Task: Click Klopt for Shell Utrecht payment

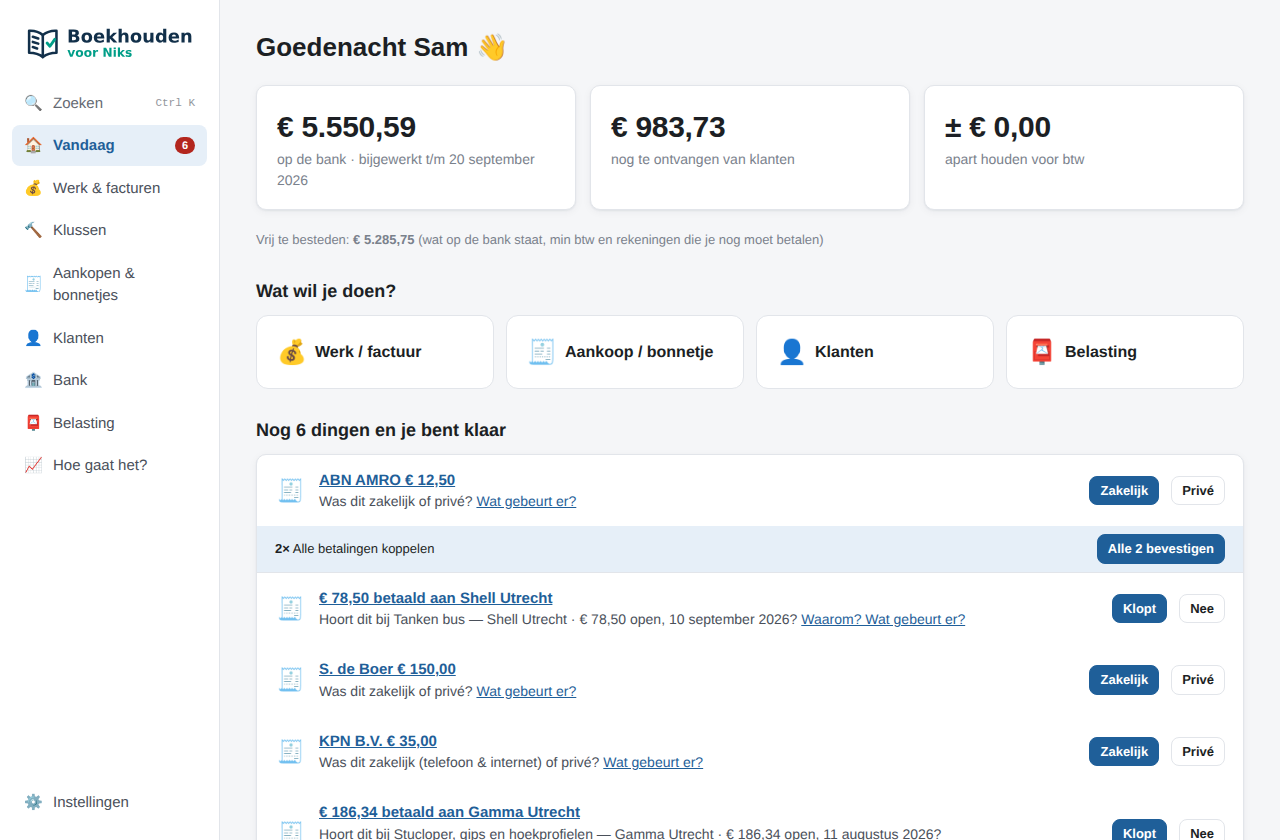Action: click(x=1139, y=609)
